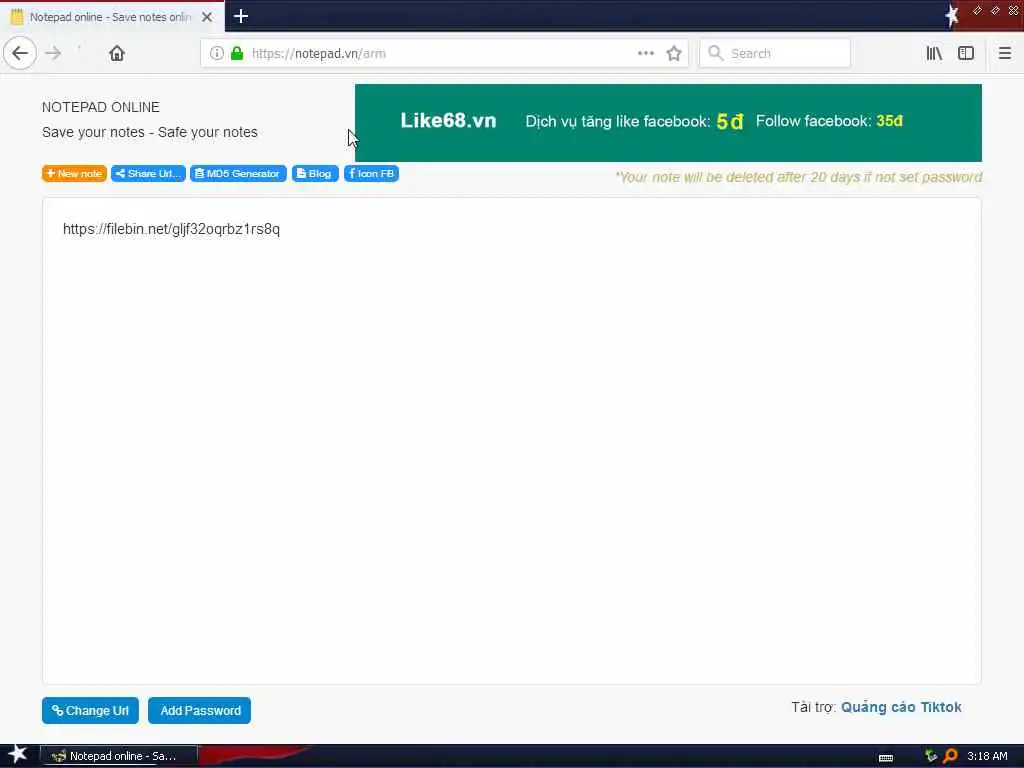Click the Add Password button
This screenshot has height=768, width=1024.
click(199, 711)
